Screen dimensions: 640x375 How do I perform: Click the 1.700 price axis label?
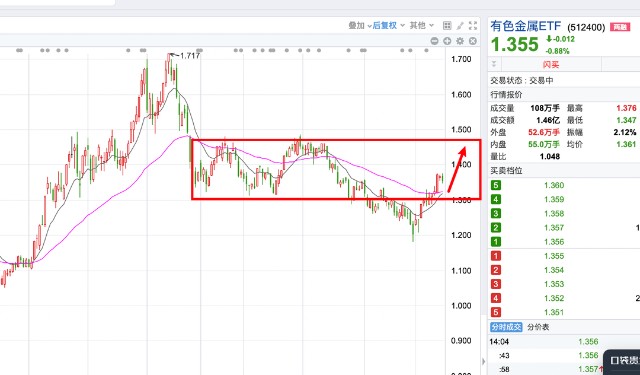(461, 59)
